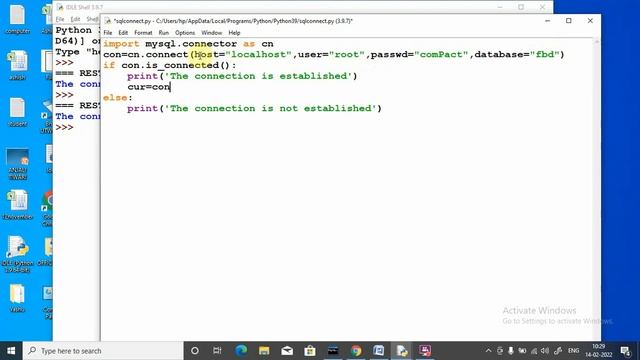640x360 pixels.
Task: Open the Window menu in the editor
Action: pos(211,33)
